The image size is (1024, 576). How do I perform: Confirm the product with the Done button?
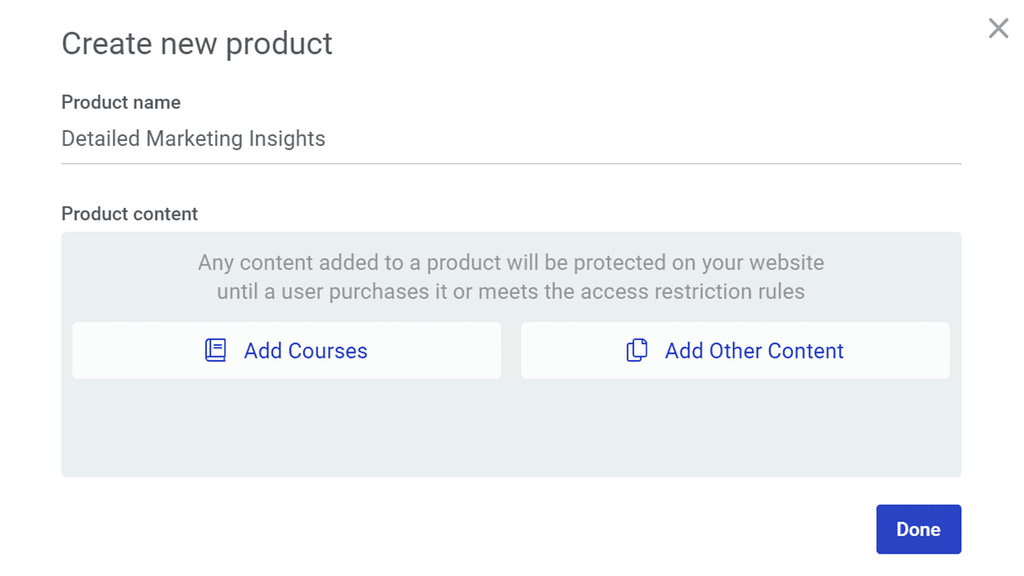[x=918, y=529]
